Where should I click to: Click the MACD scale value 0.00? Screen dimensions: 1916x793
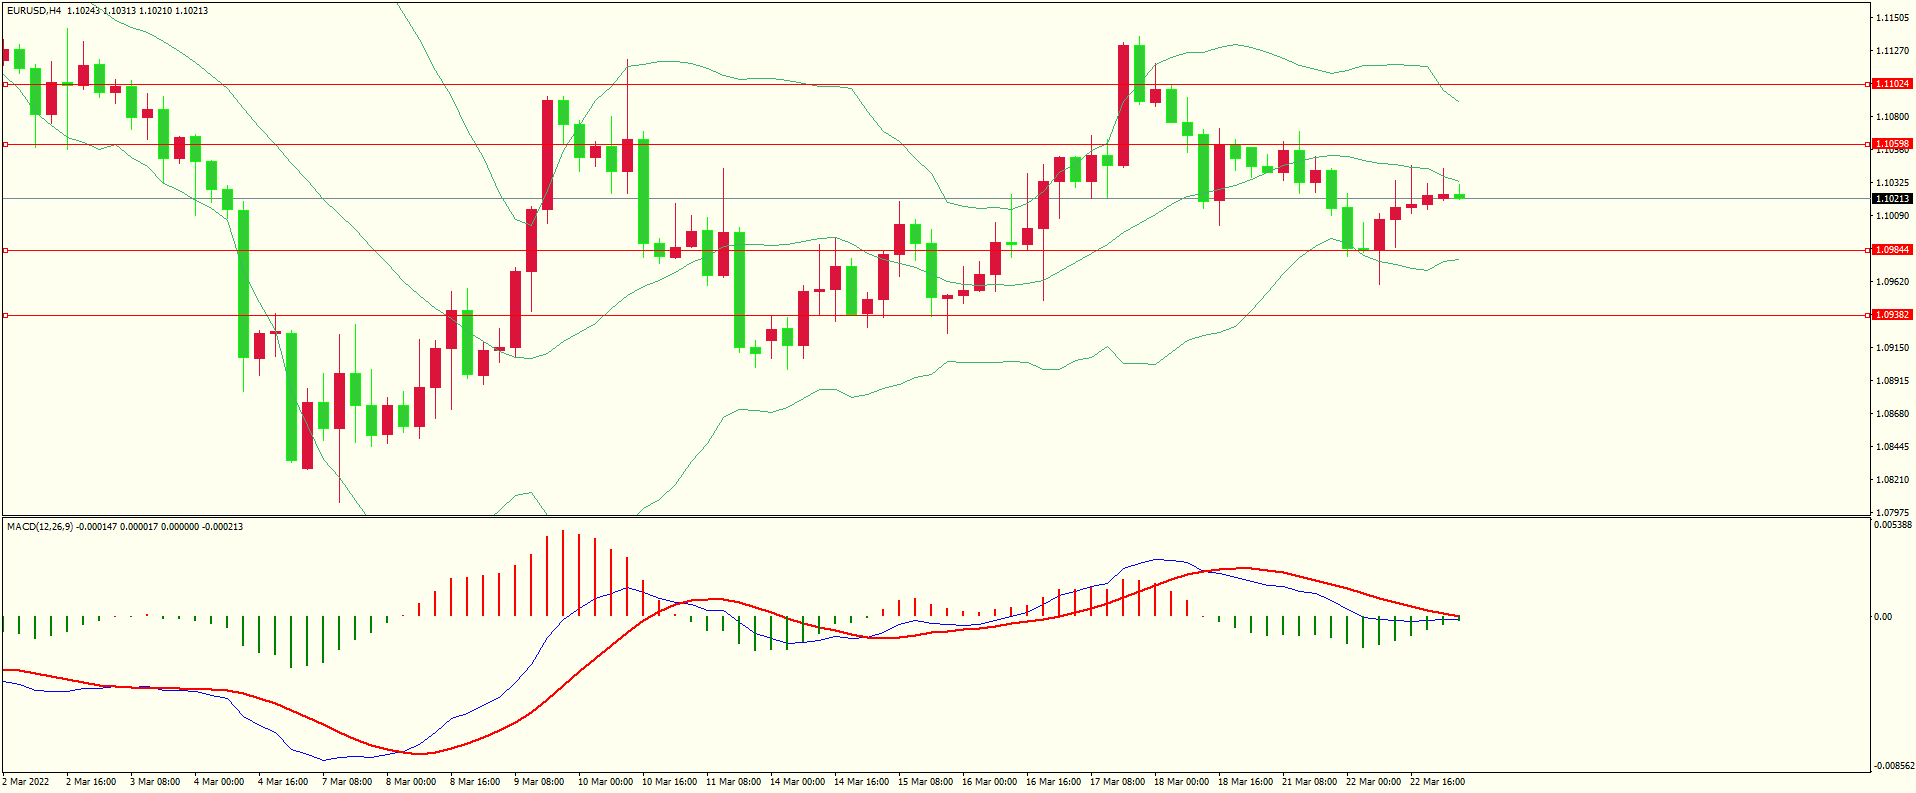tap(1883, 617)
